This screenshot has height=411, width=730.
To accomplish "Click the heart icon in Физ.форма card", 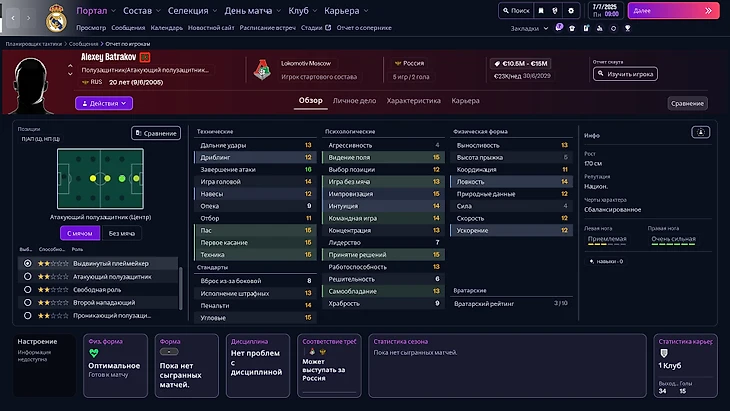I will (93, 353).
